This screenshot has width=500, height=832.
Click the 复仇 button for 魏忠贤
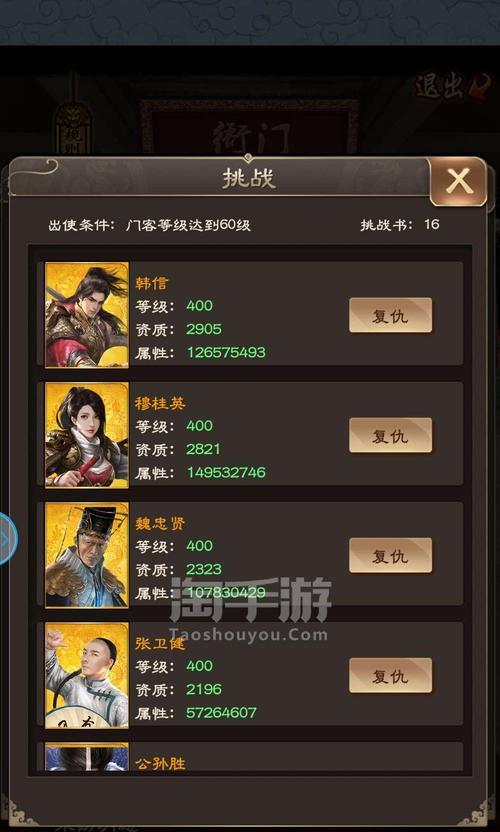coord(390,555)
